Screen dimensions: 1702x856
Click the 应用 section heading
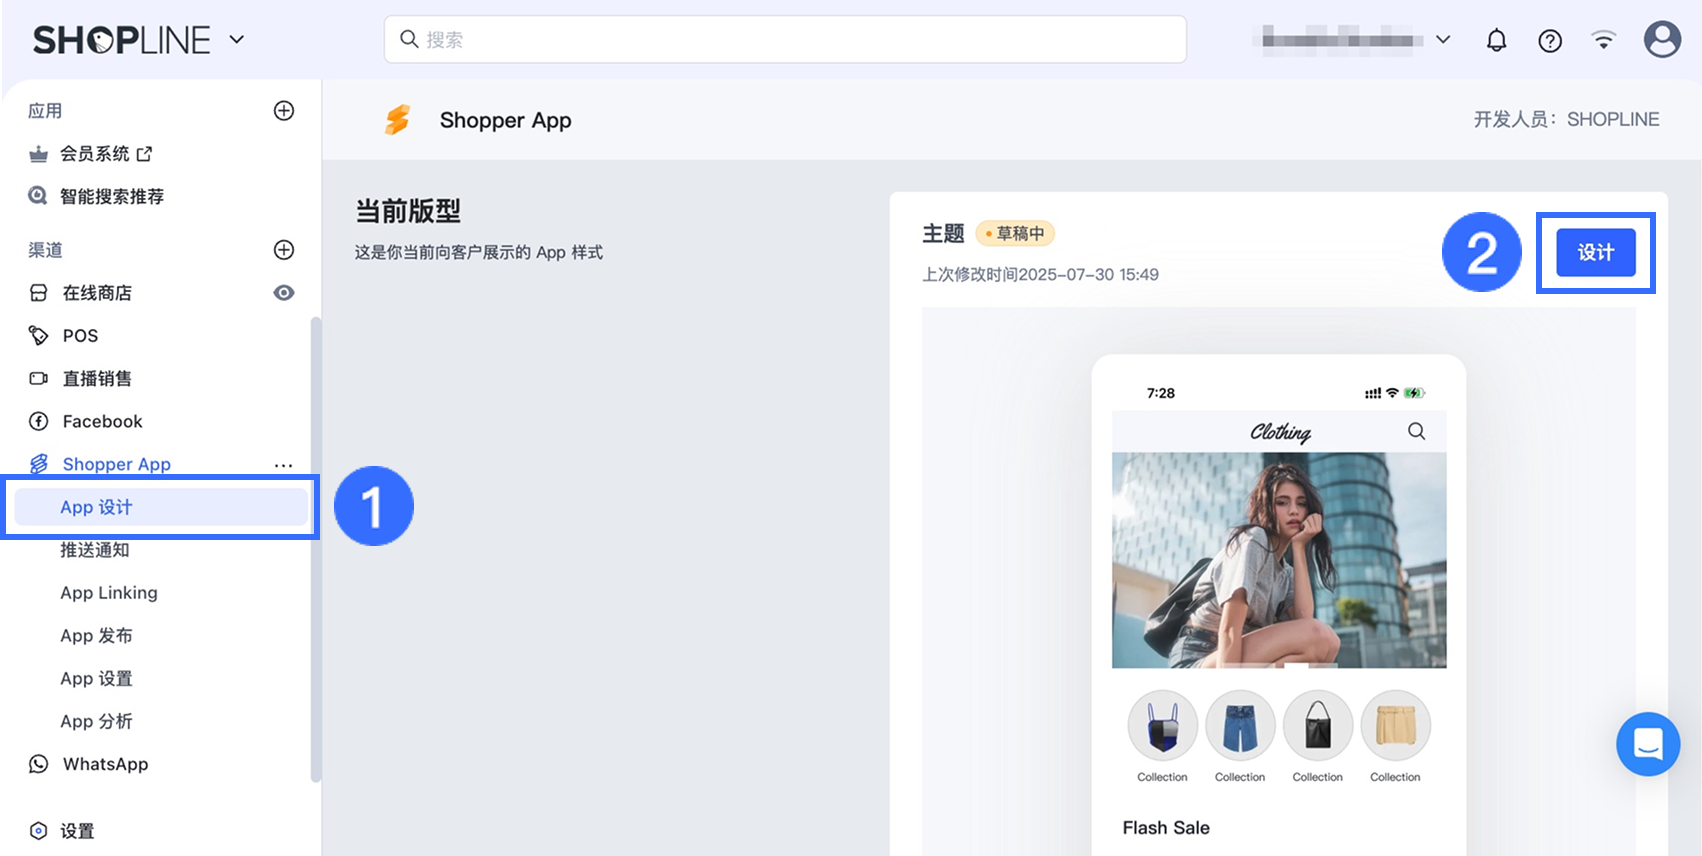tap(45, 111)
